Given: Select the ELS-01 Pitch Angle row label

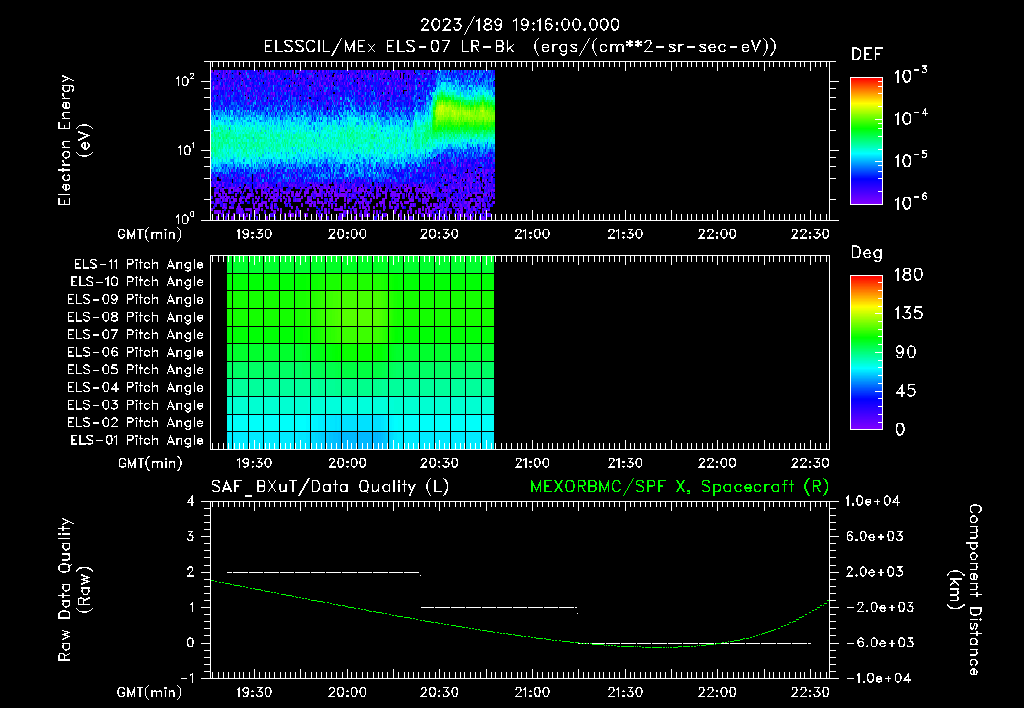Looking at the screenshot, I should [x=137, y=440].
